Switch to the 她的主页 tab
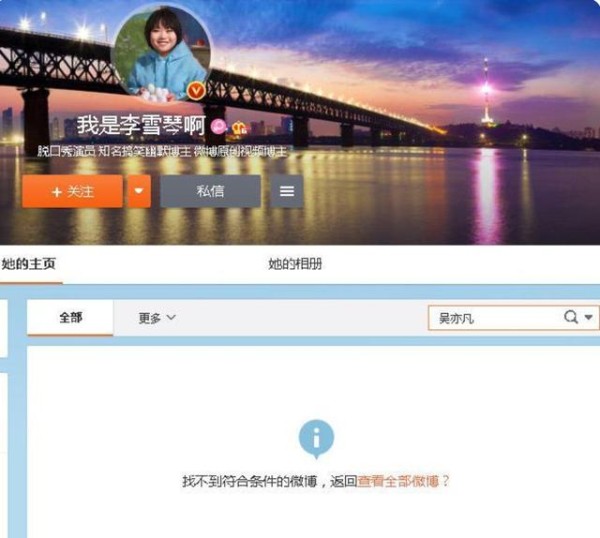This screenshot has width=600, height=538. (x=29, y=264)
